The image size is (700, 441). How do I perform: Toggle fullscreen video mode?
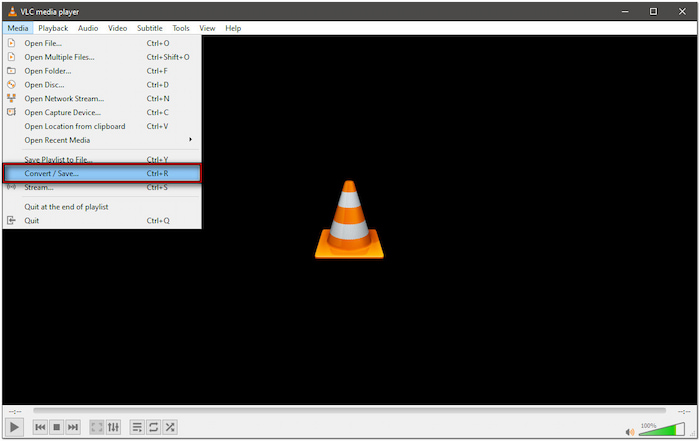tap(97, 427)
